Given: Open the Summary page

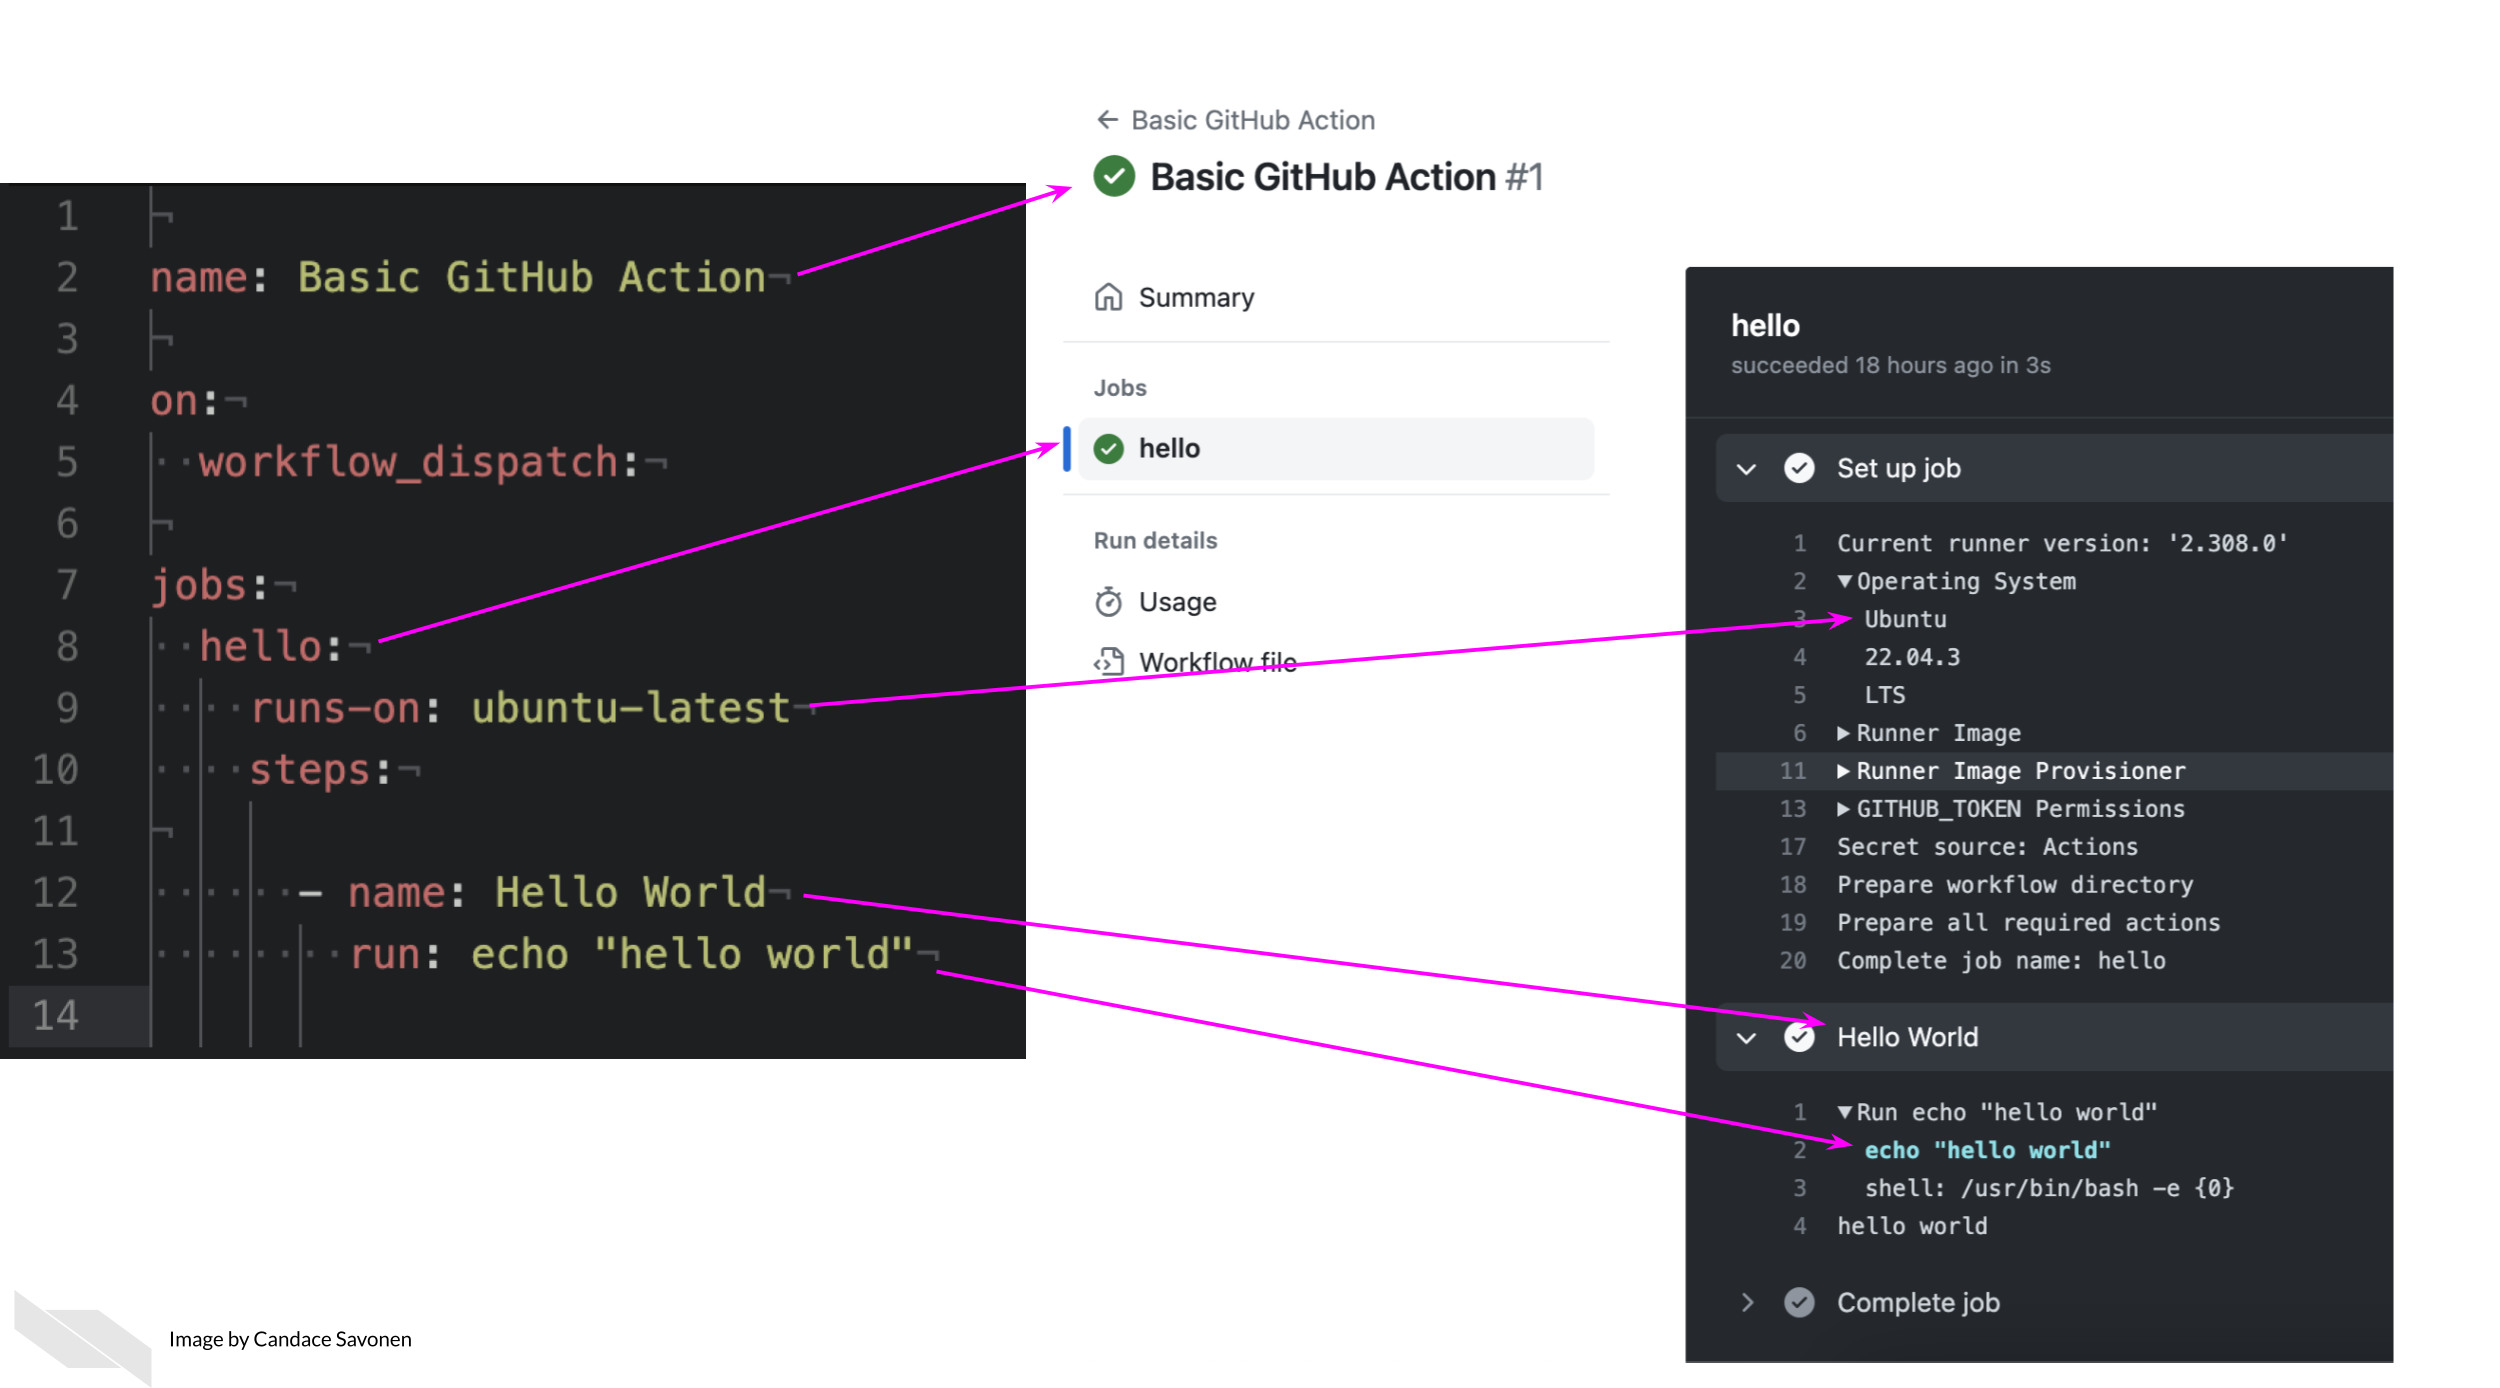Looking at the screenshot, I should click(1196, 297).
